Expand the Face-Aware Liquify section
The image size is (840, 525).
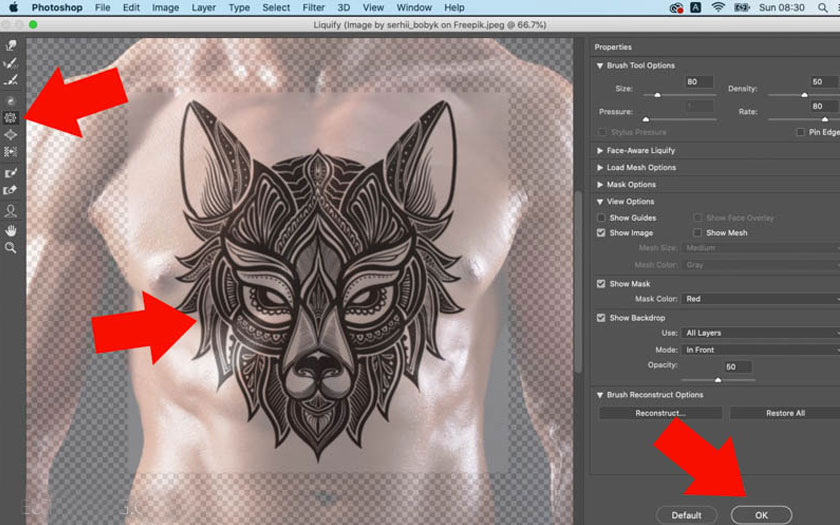599,150
